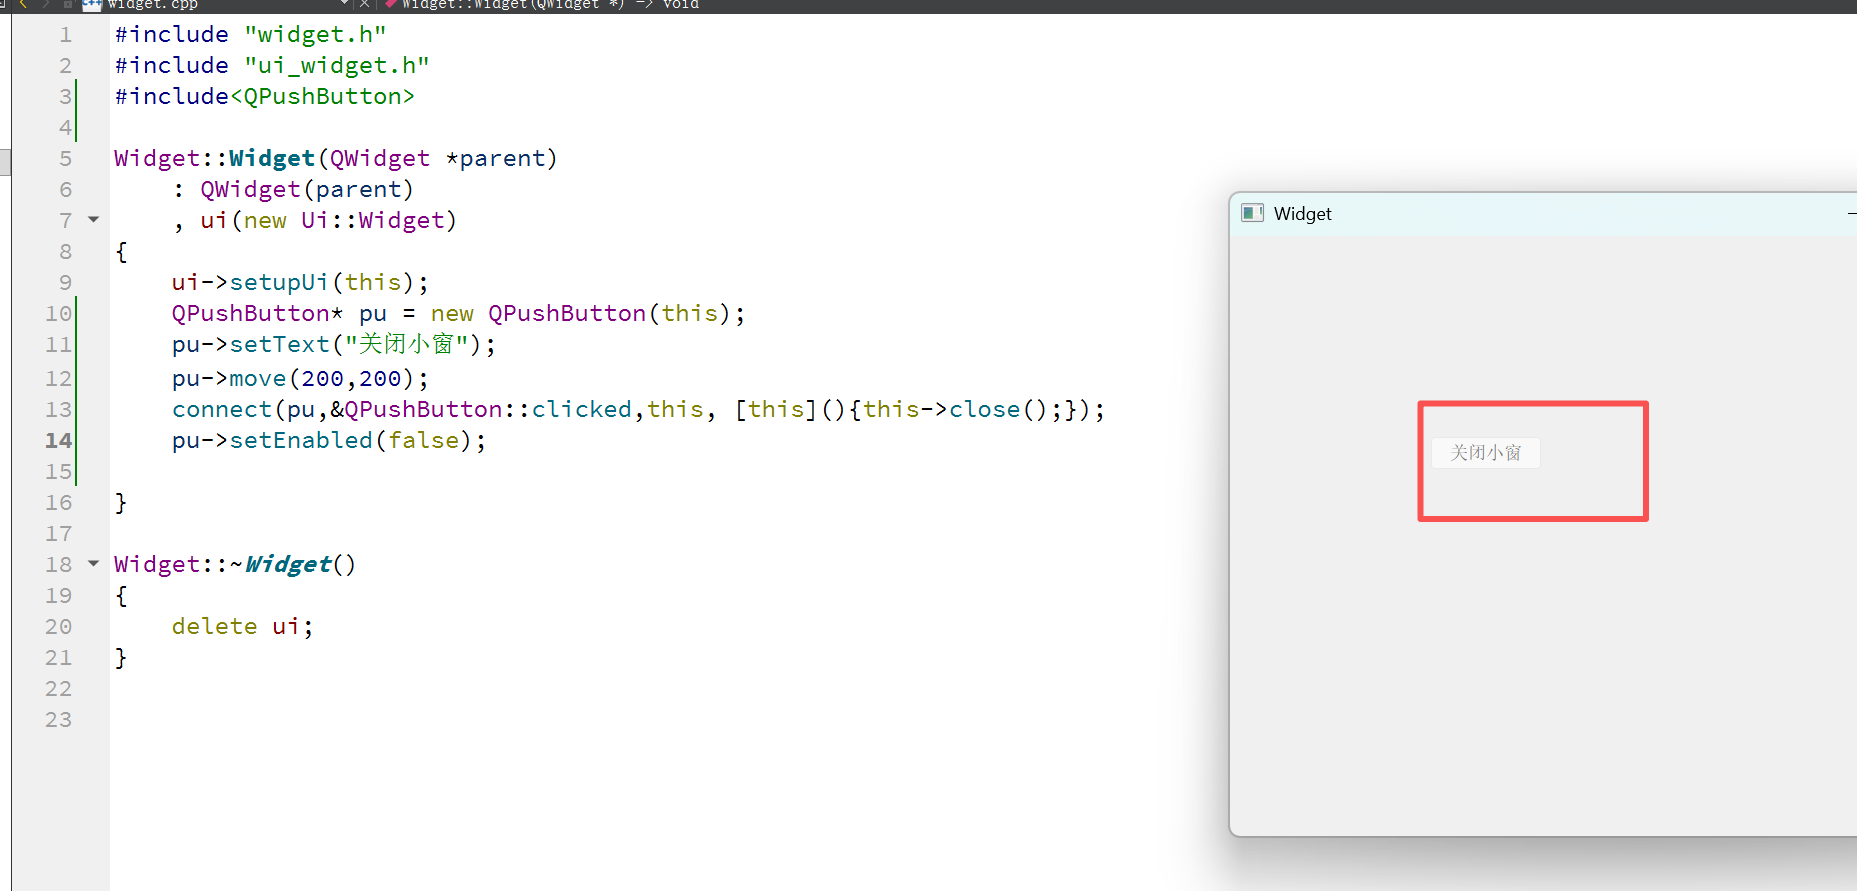Screen dimensions: 1857x891
Task: Click the Widget window's title bar icon
Action: tap(1252, 213)
